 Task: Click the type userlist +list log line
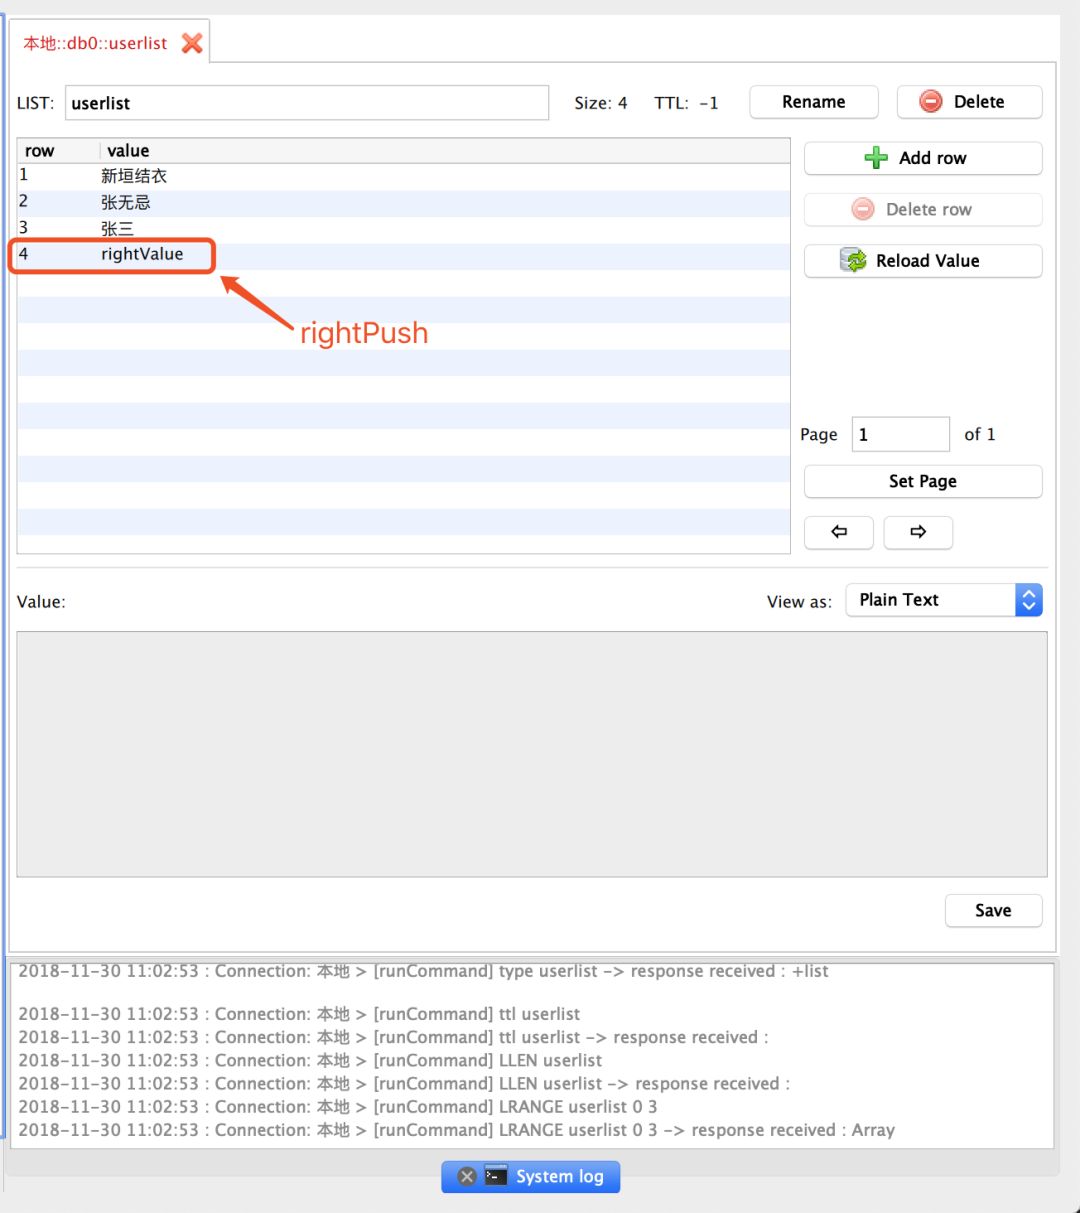coord(423,971)
